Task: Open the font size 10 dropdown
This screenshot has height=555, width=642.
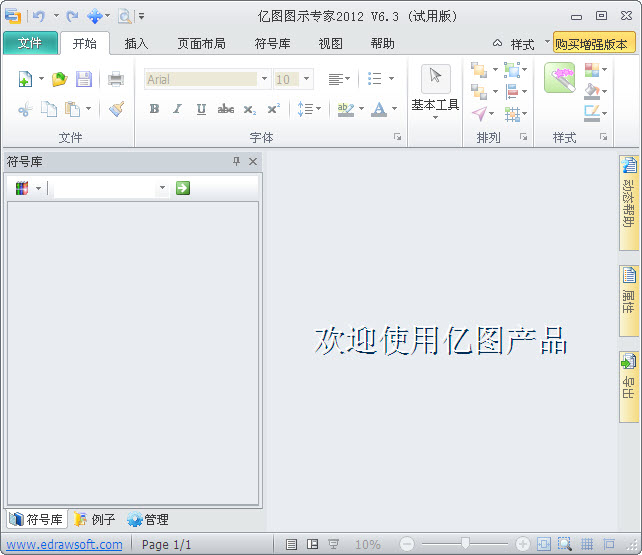Action: [306, 79]
